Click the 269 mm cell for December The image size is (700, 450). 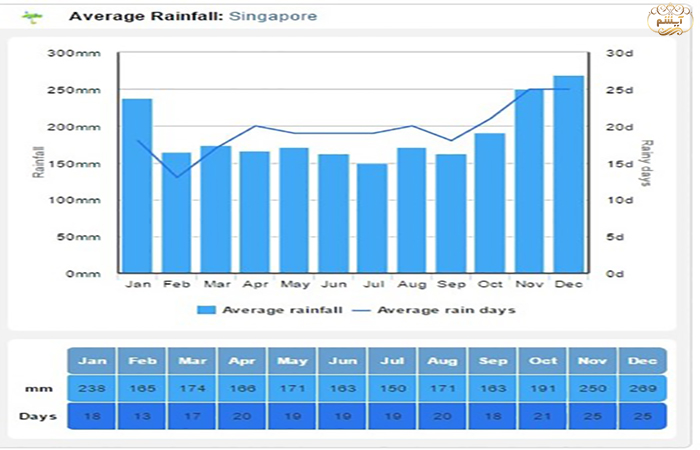pyautogui.click(x=642, y=388)
